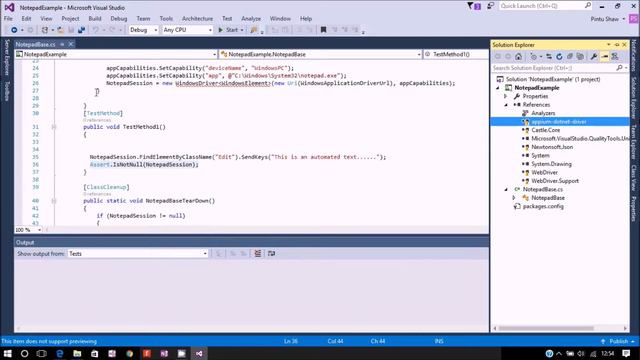The image size is (640, 360).
Task: Click the Quick Launch search box
Action: click(545, 6)
